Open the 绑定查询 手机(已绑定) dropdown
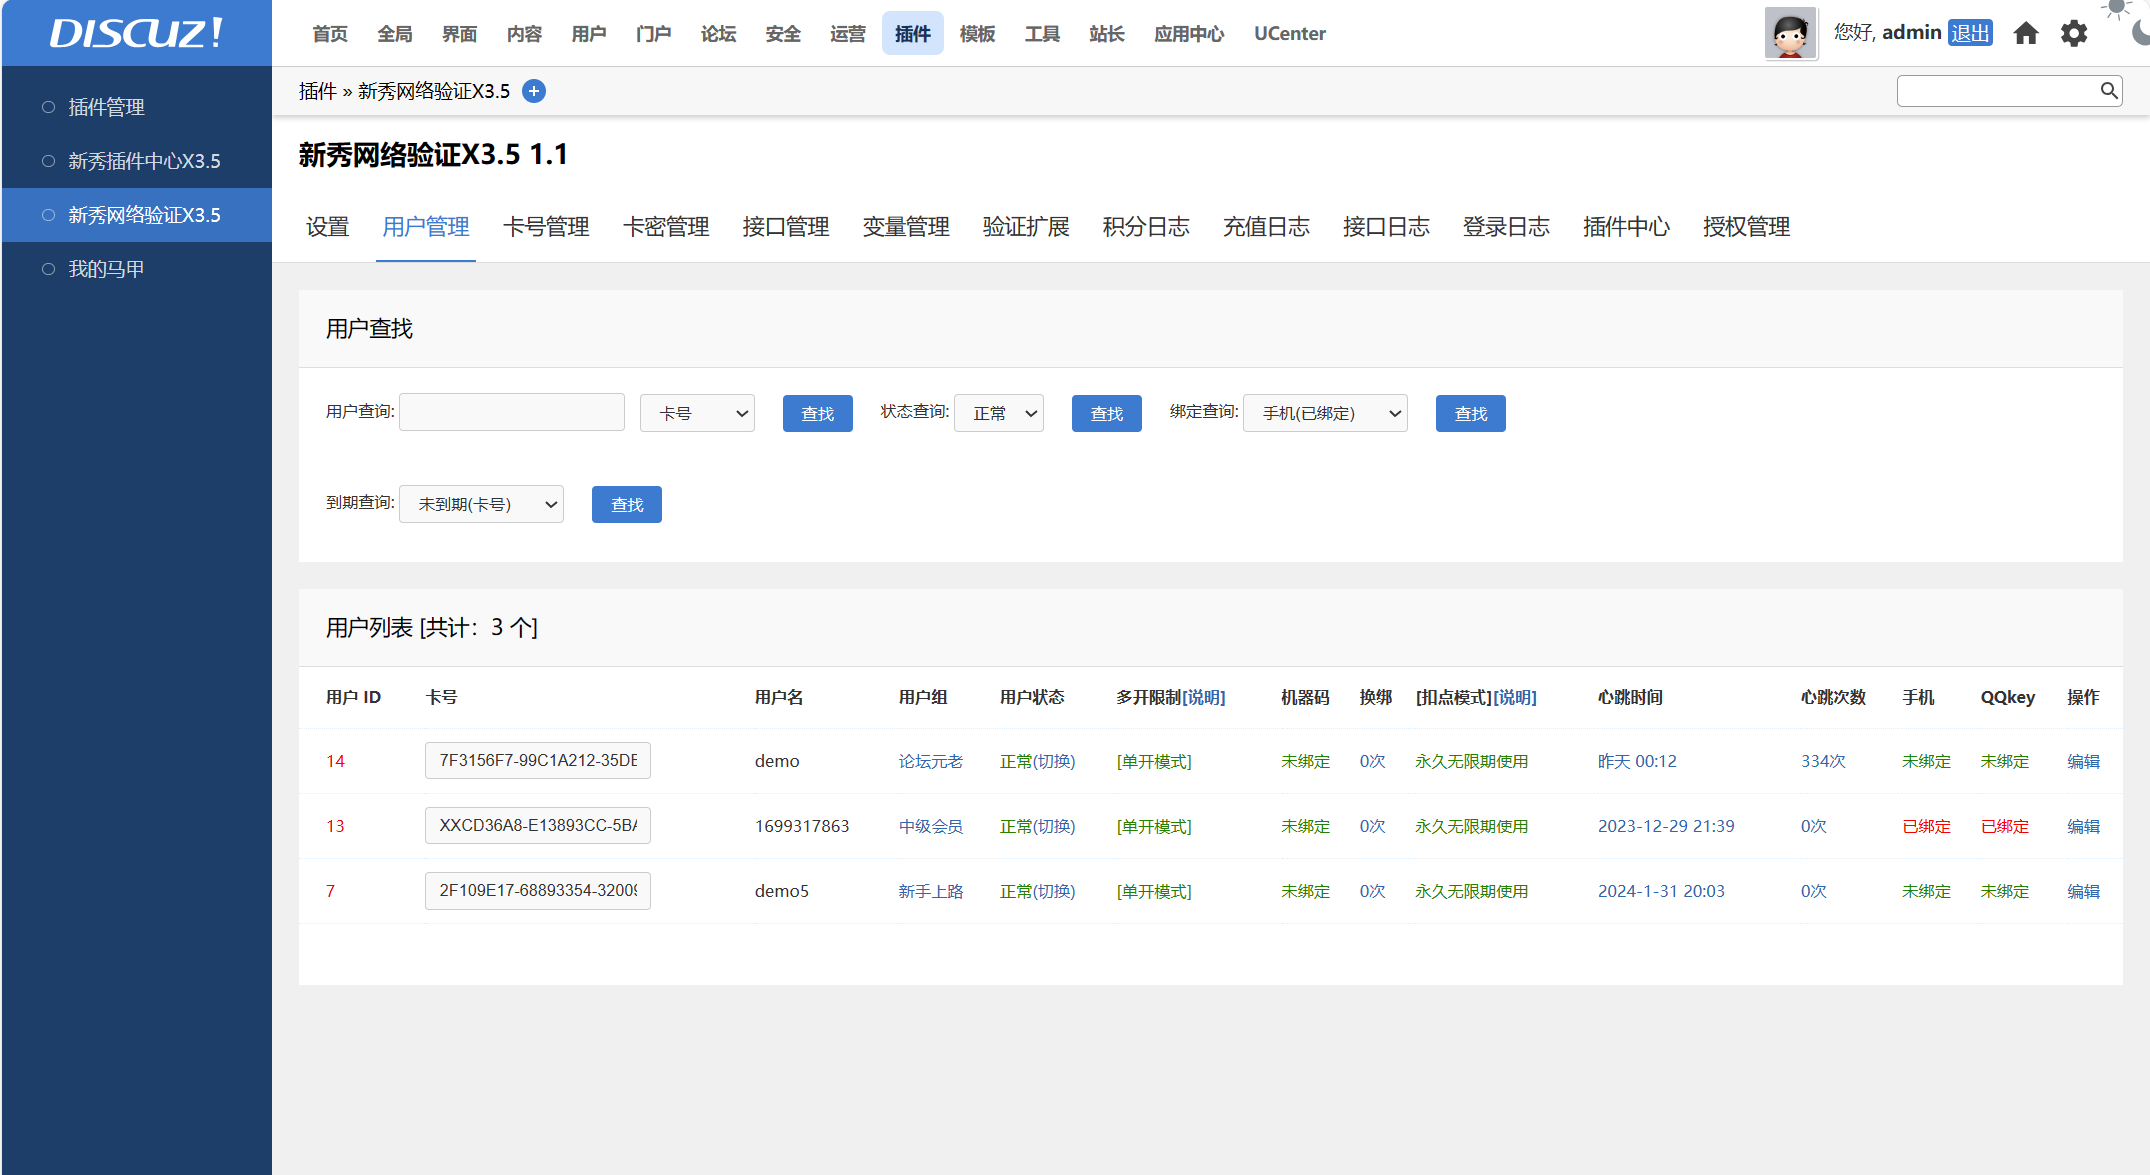Screen dimensions: 2150x1175 (x=1325, y=413)
